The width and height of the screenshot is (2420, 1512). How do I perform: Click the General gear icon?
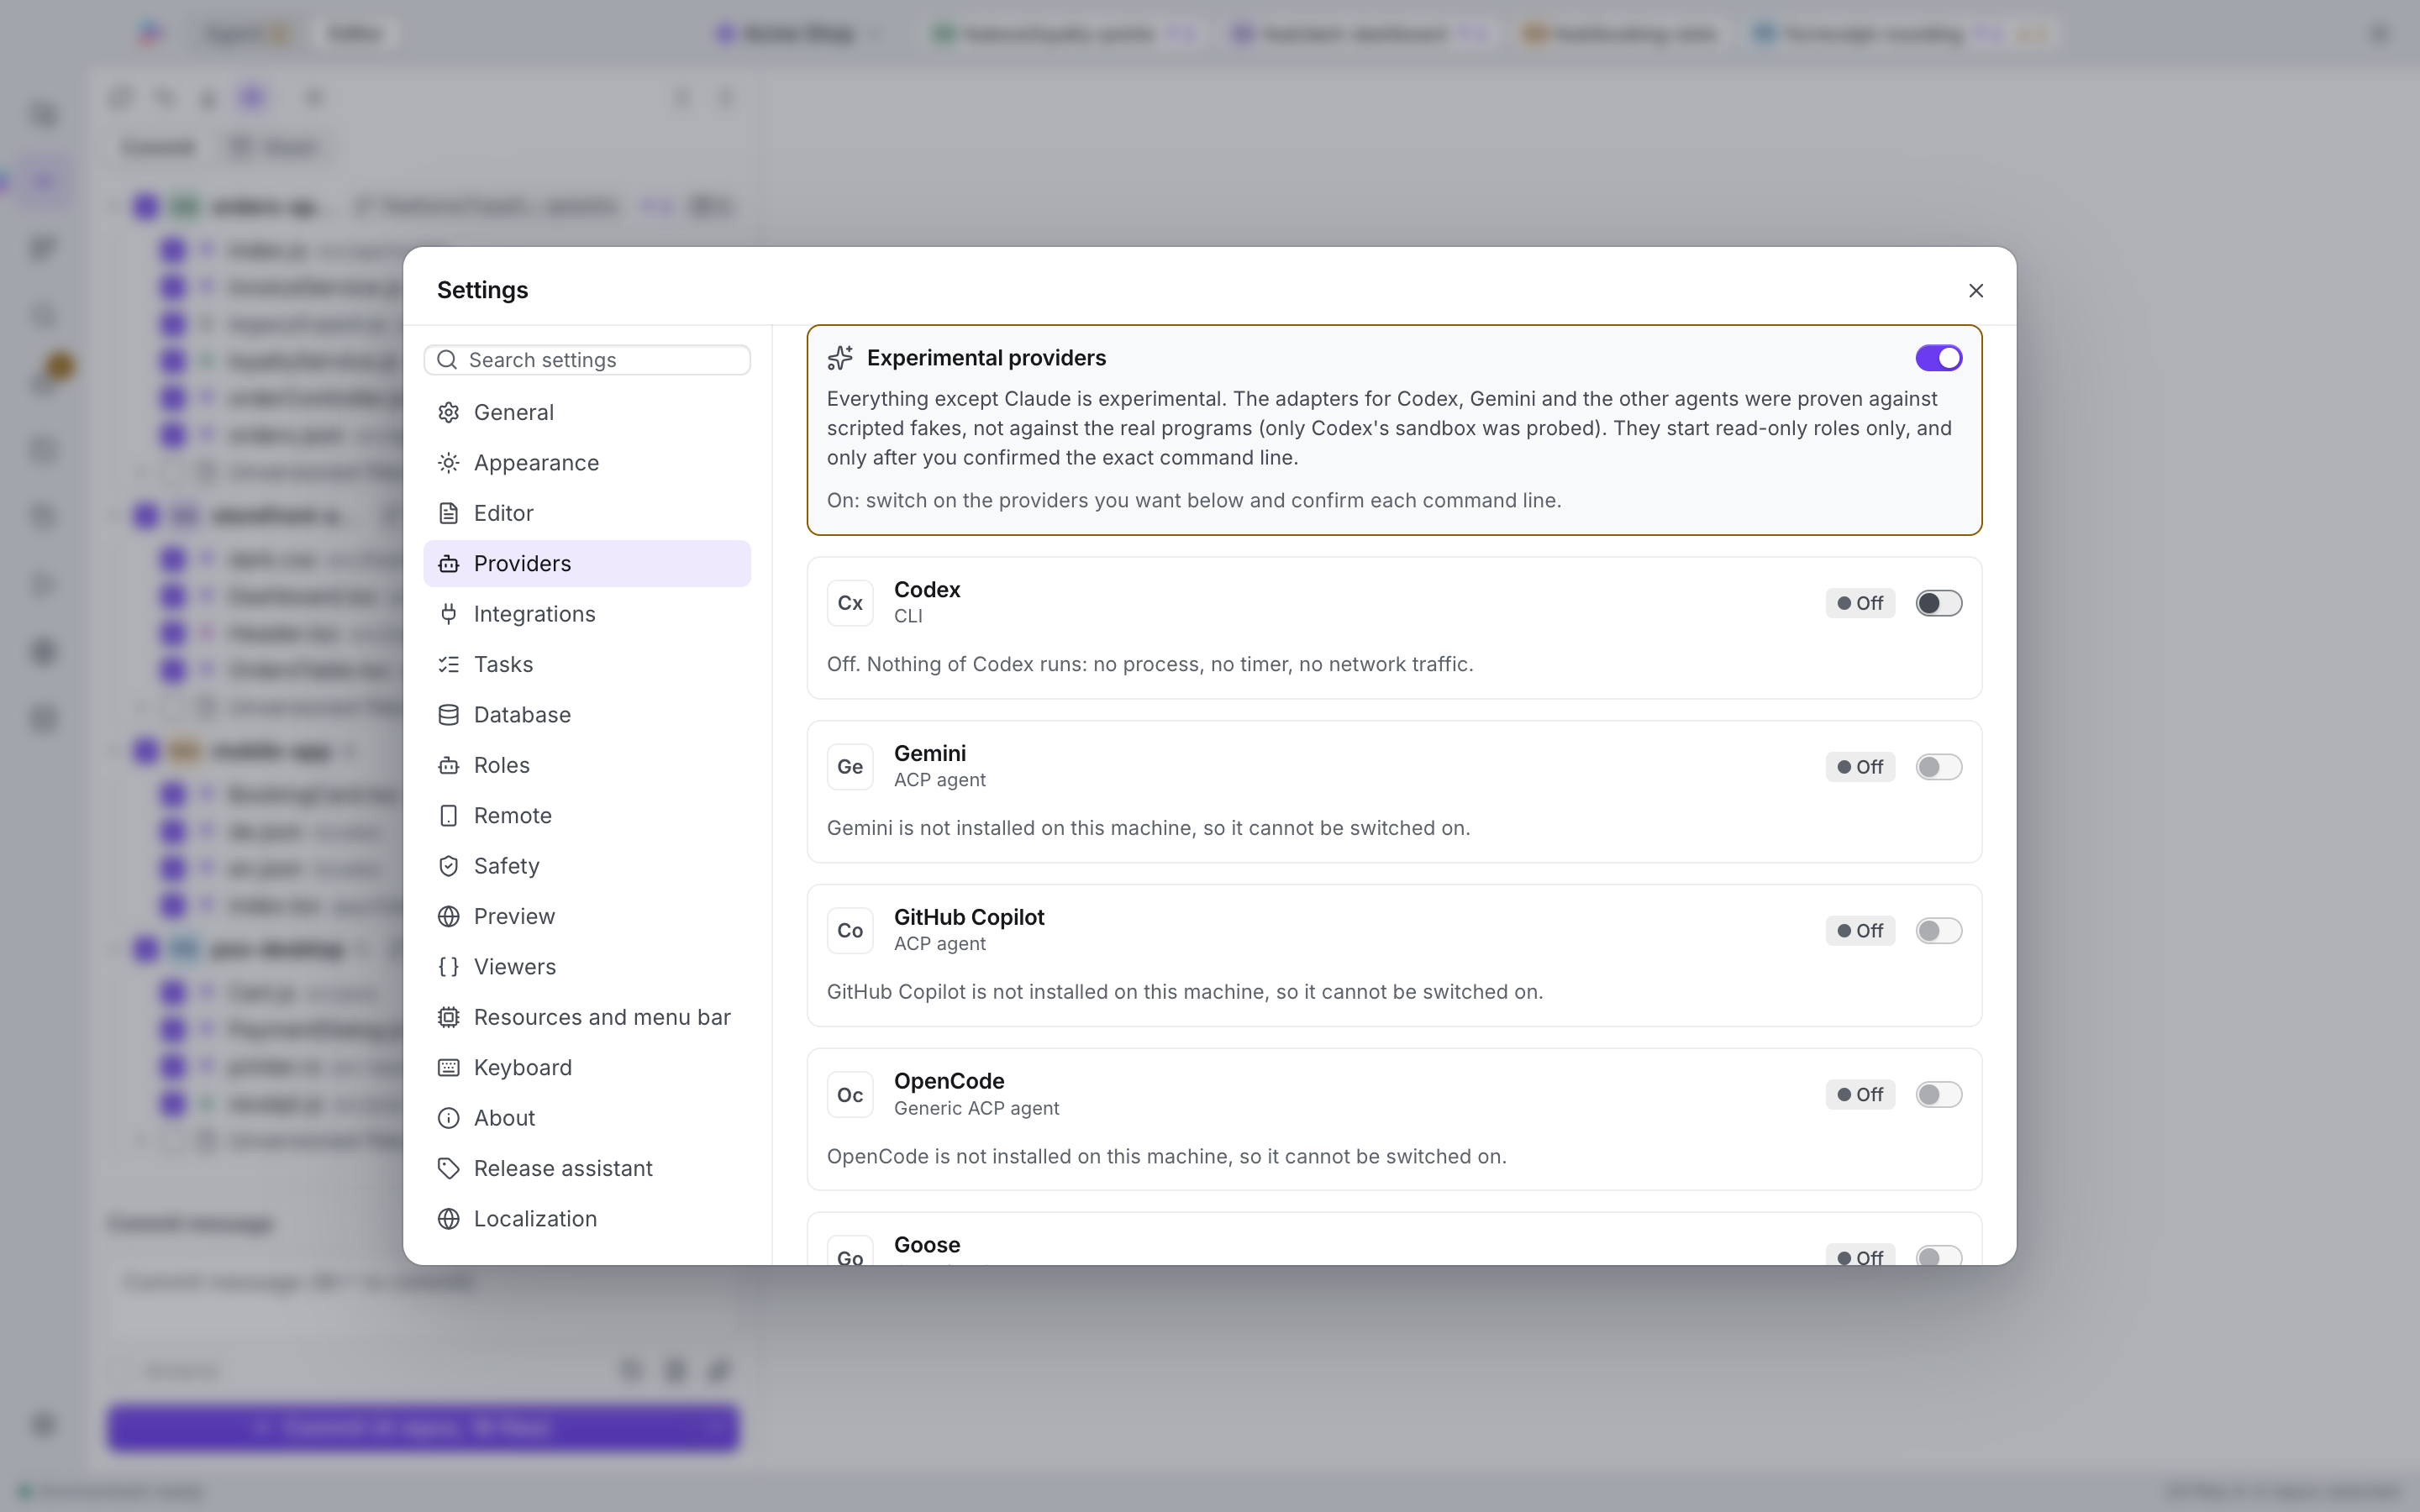[449, 412]
